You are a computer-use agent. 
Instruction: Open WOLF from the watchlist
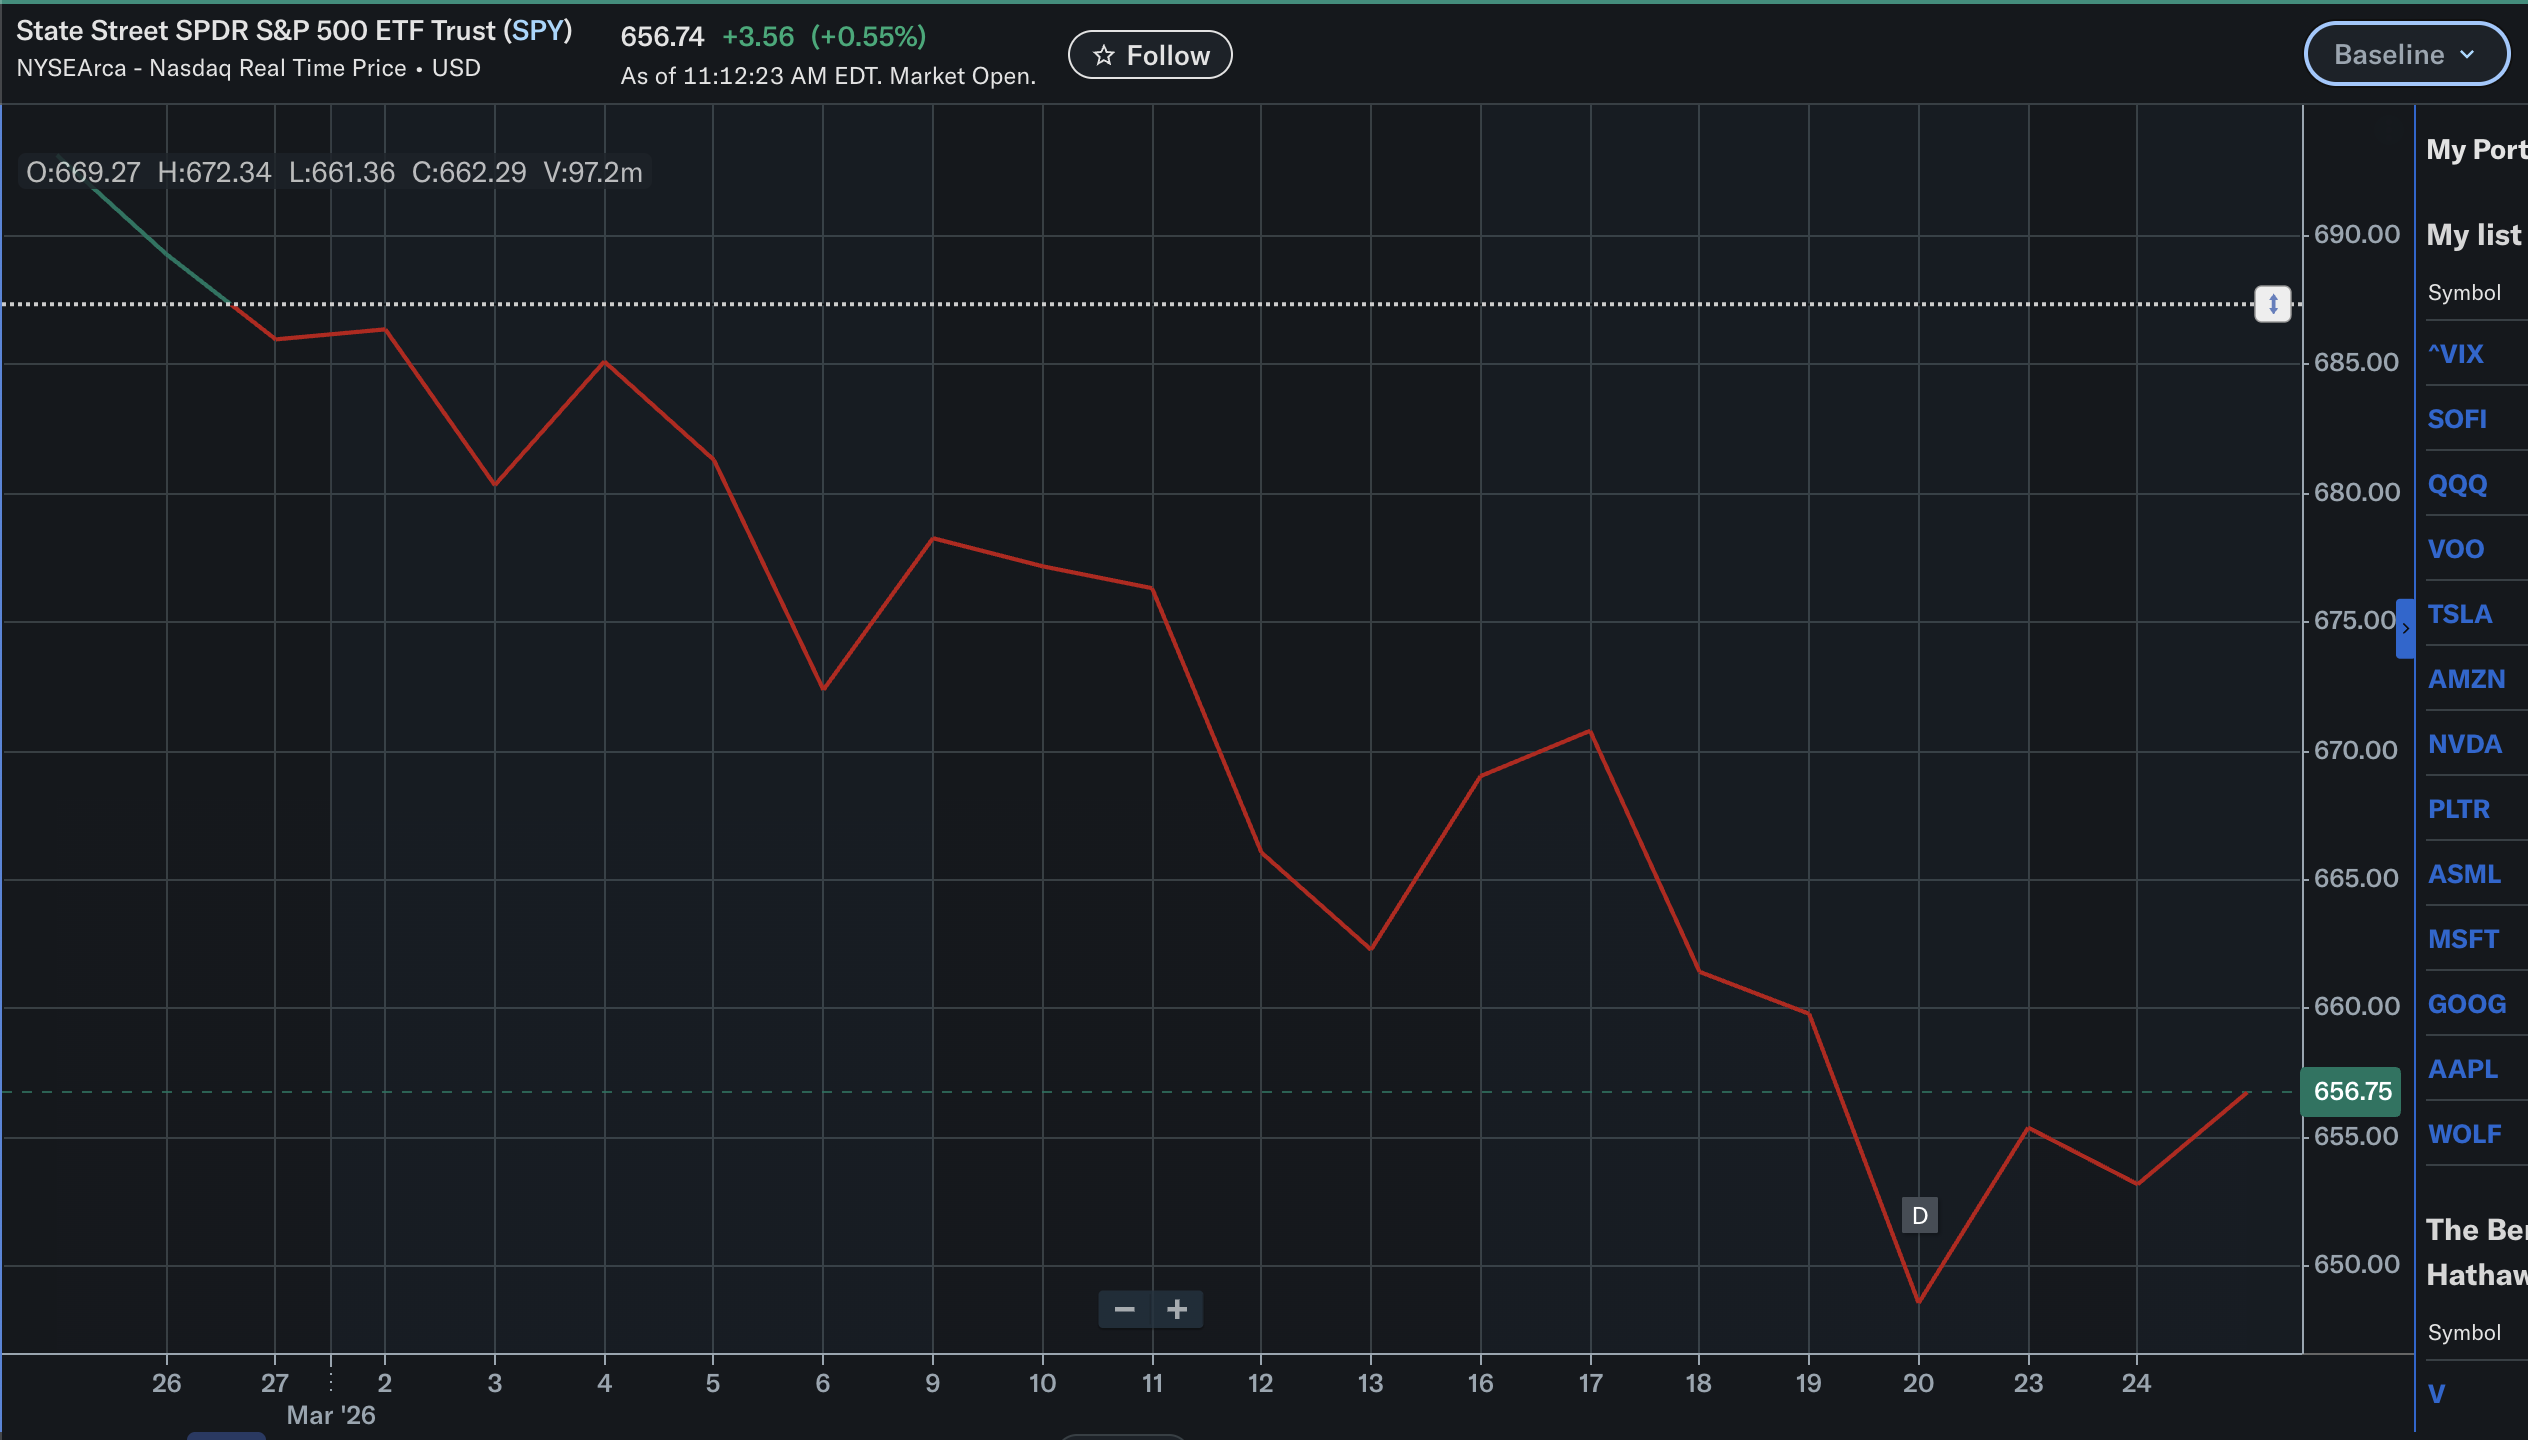tap(2464, 1134)
